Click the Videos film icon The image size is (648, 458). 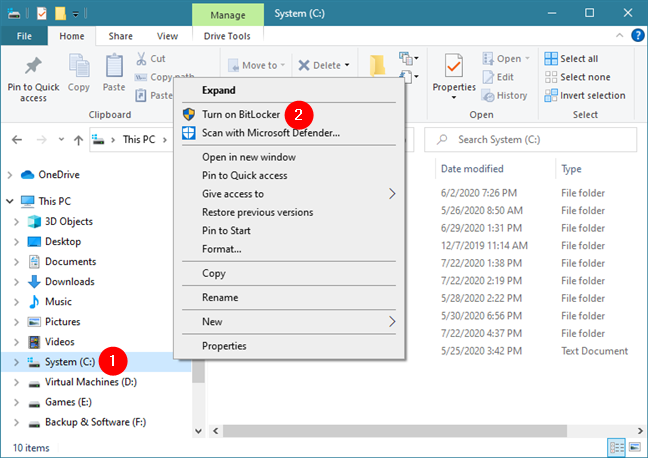pos(34,342)
